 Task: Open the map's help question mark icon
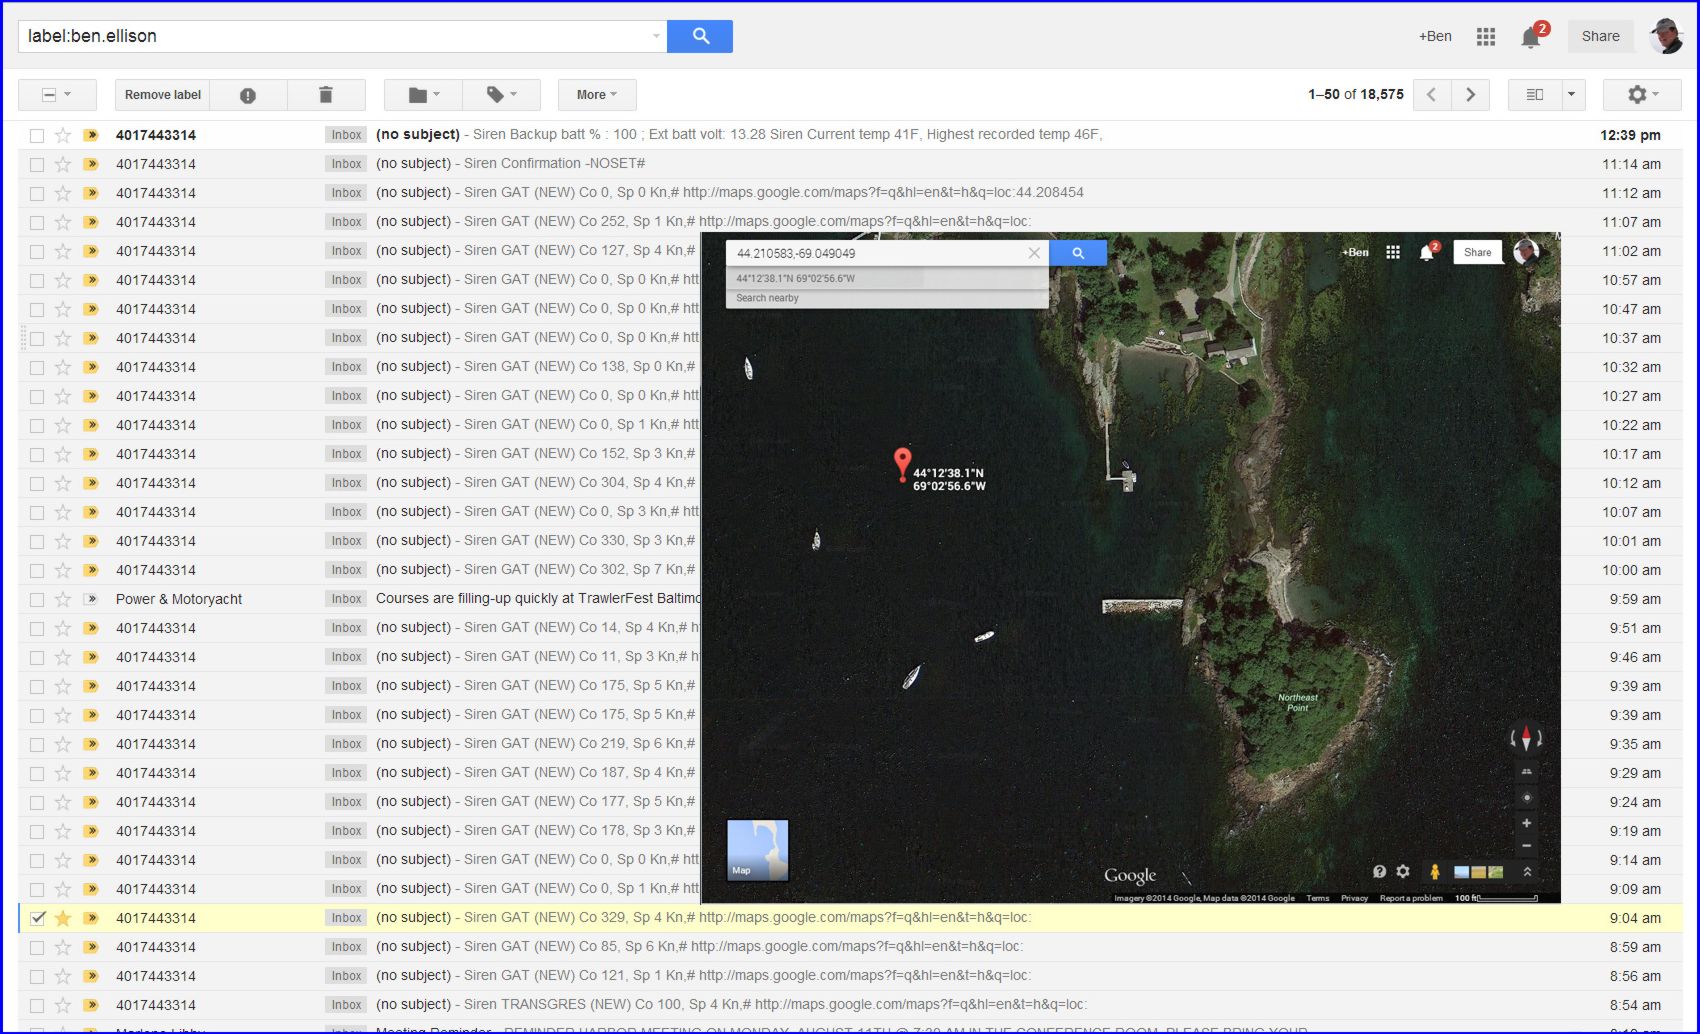pos(1379,872)
